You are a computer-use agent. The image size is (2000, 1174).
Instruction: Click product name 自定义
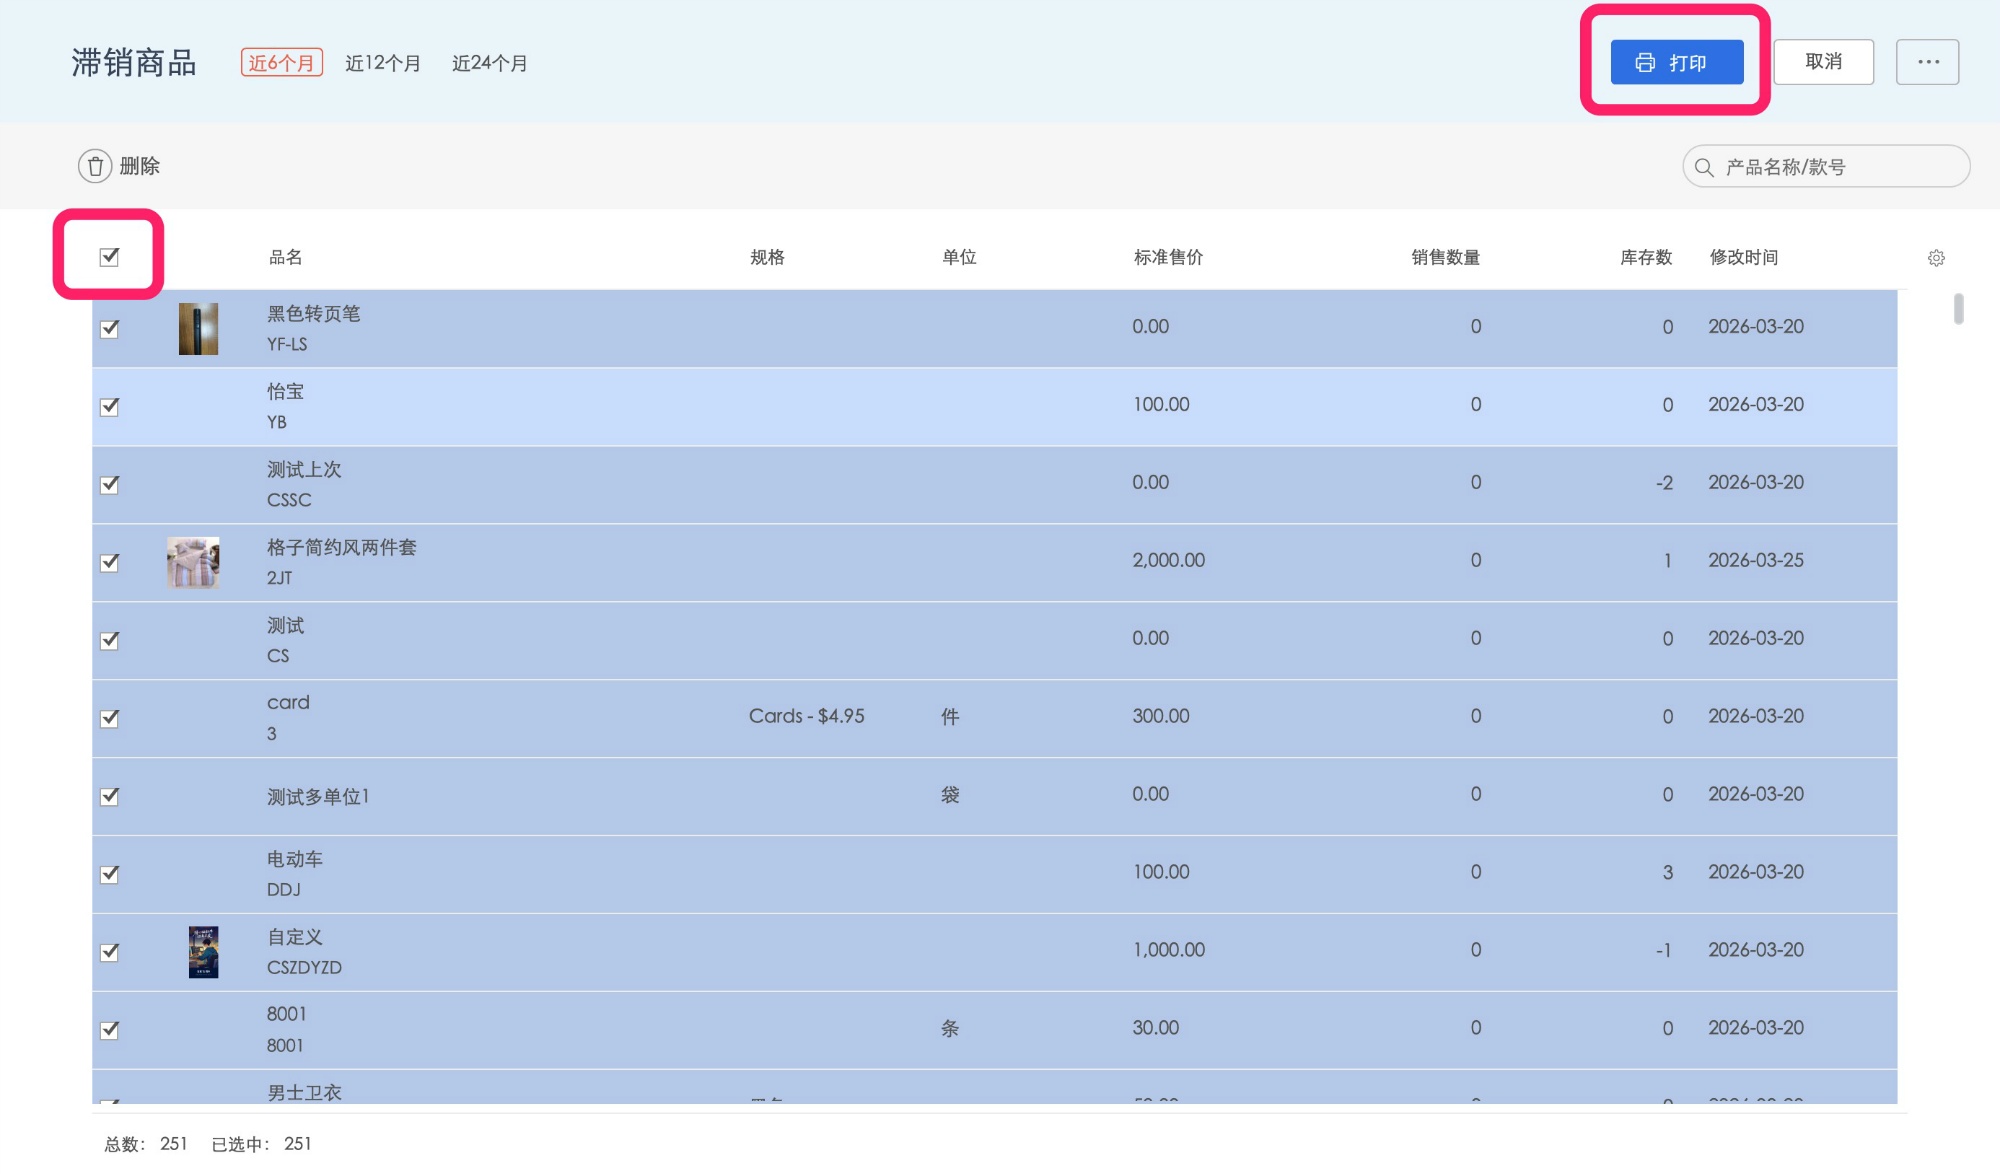tap(295, 938)
